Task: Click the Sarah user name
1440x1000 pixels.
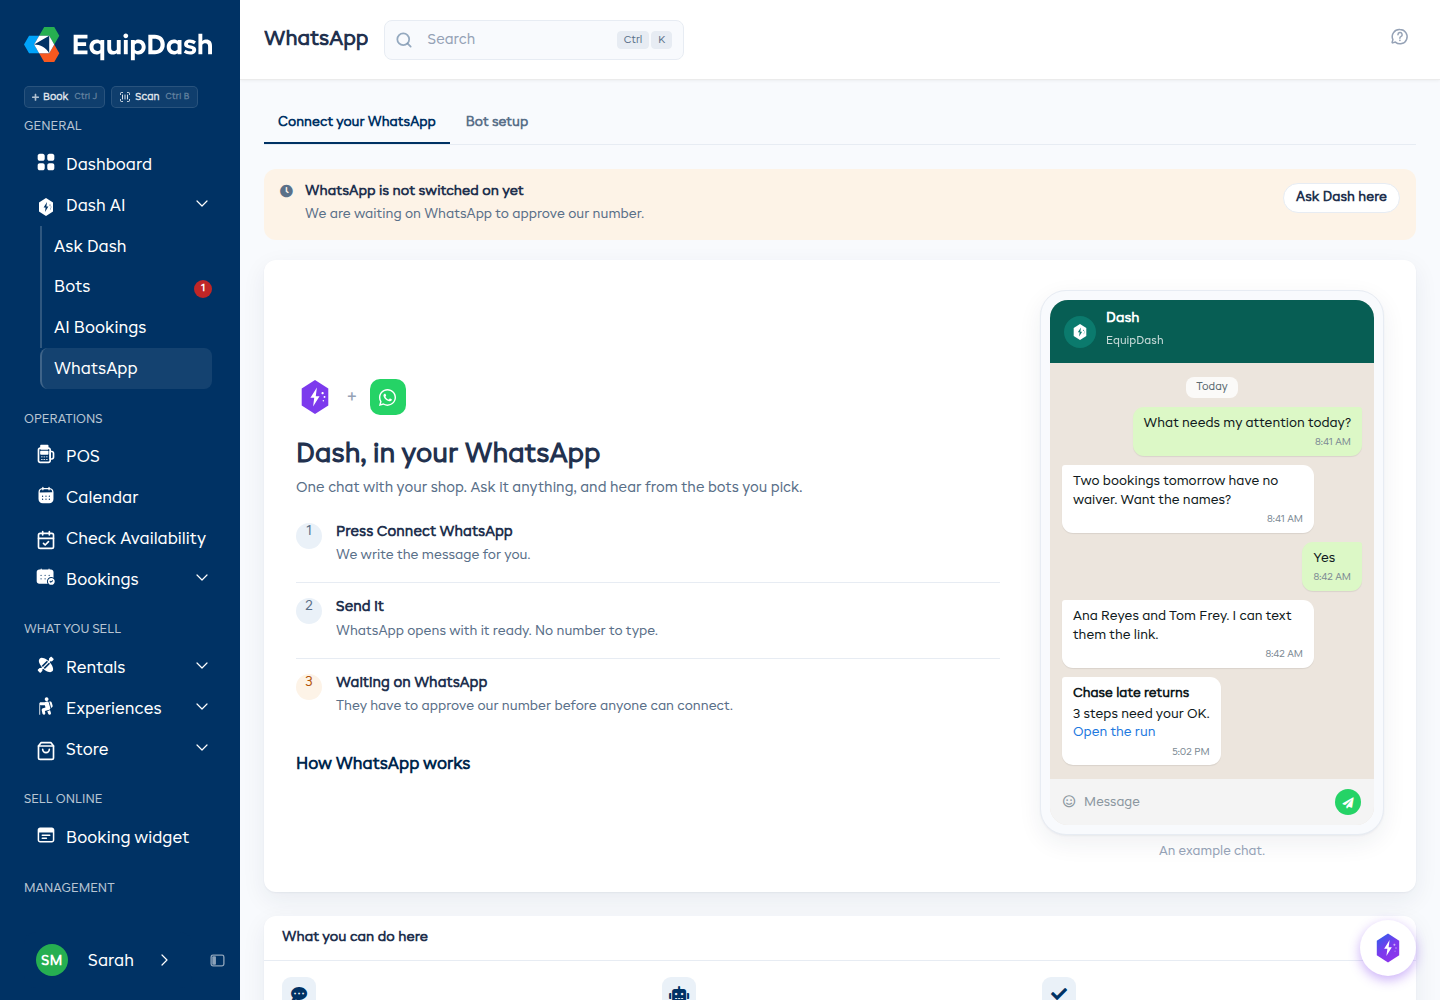Action: point(111,960)
